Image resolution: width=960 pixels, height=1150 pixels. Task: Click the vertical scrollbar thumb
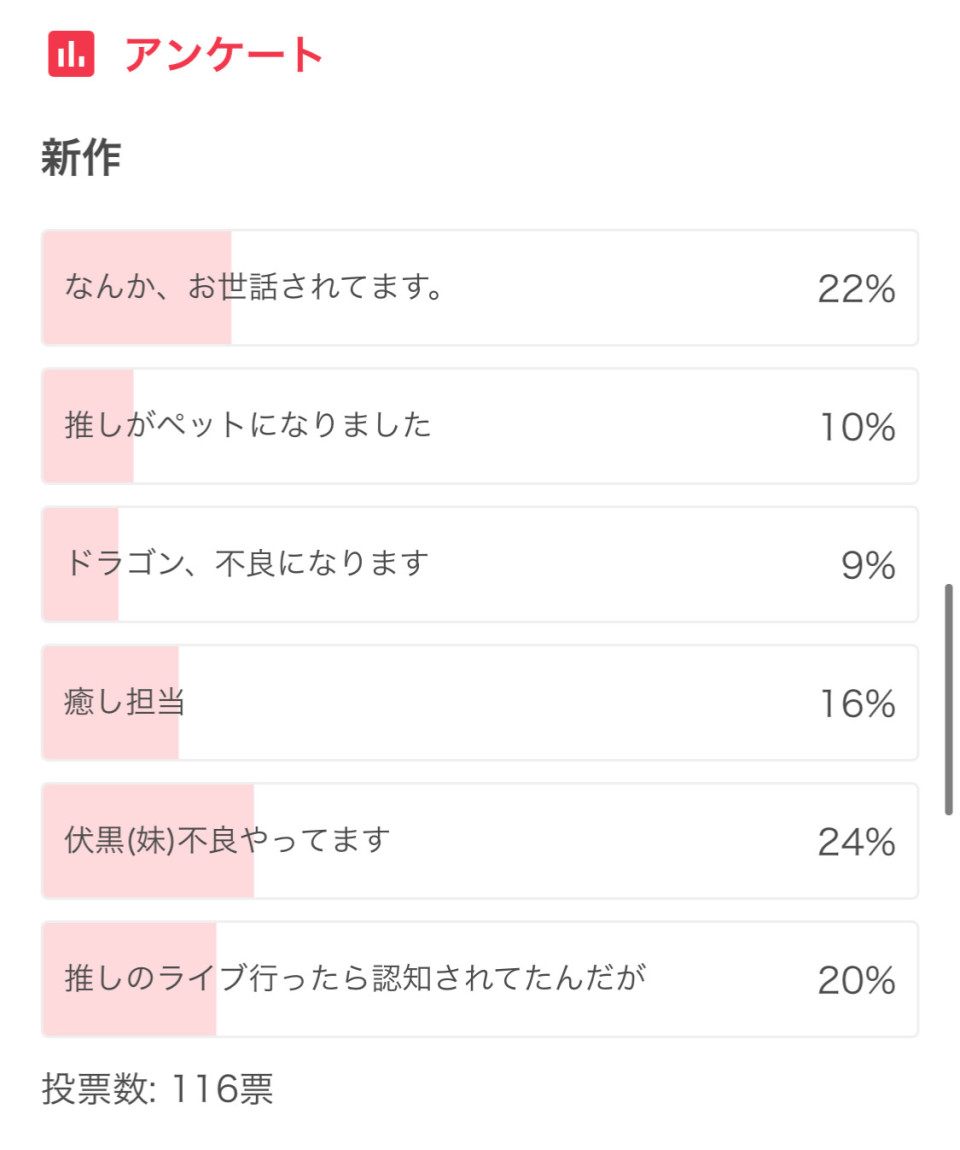click(948, 699)
